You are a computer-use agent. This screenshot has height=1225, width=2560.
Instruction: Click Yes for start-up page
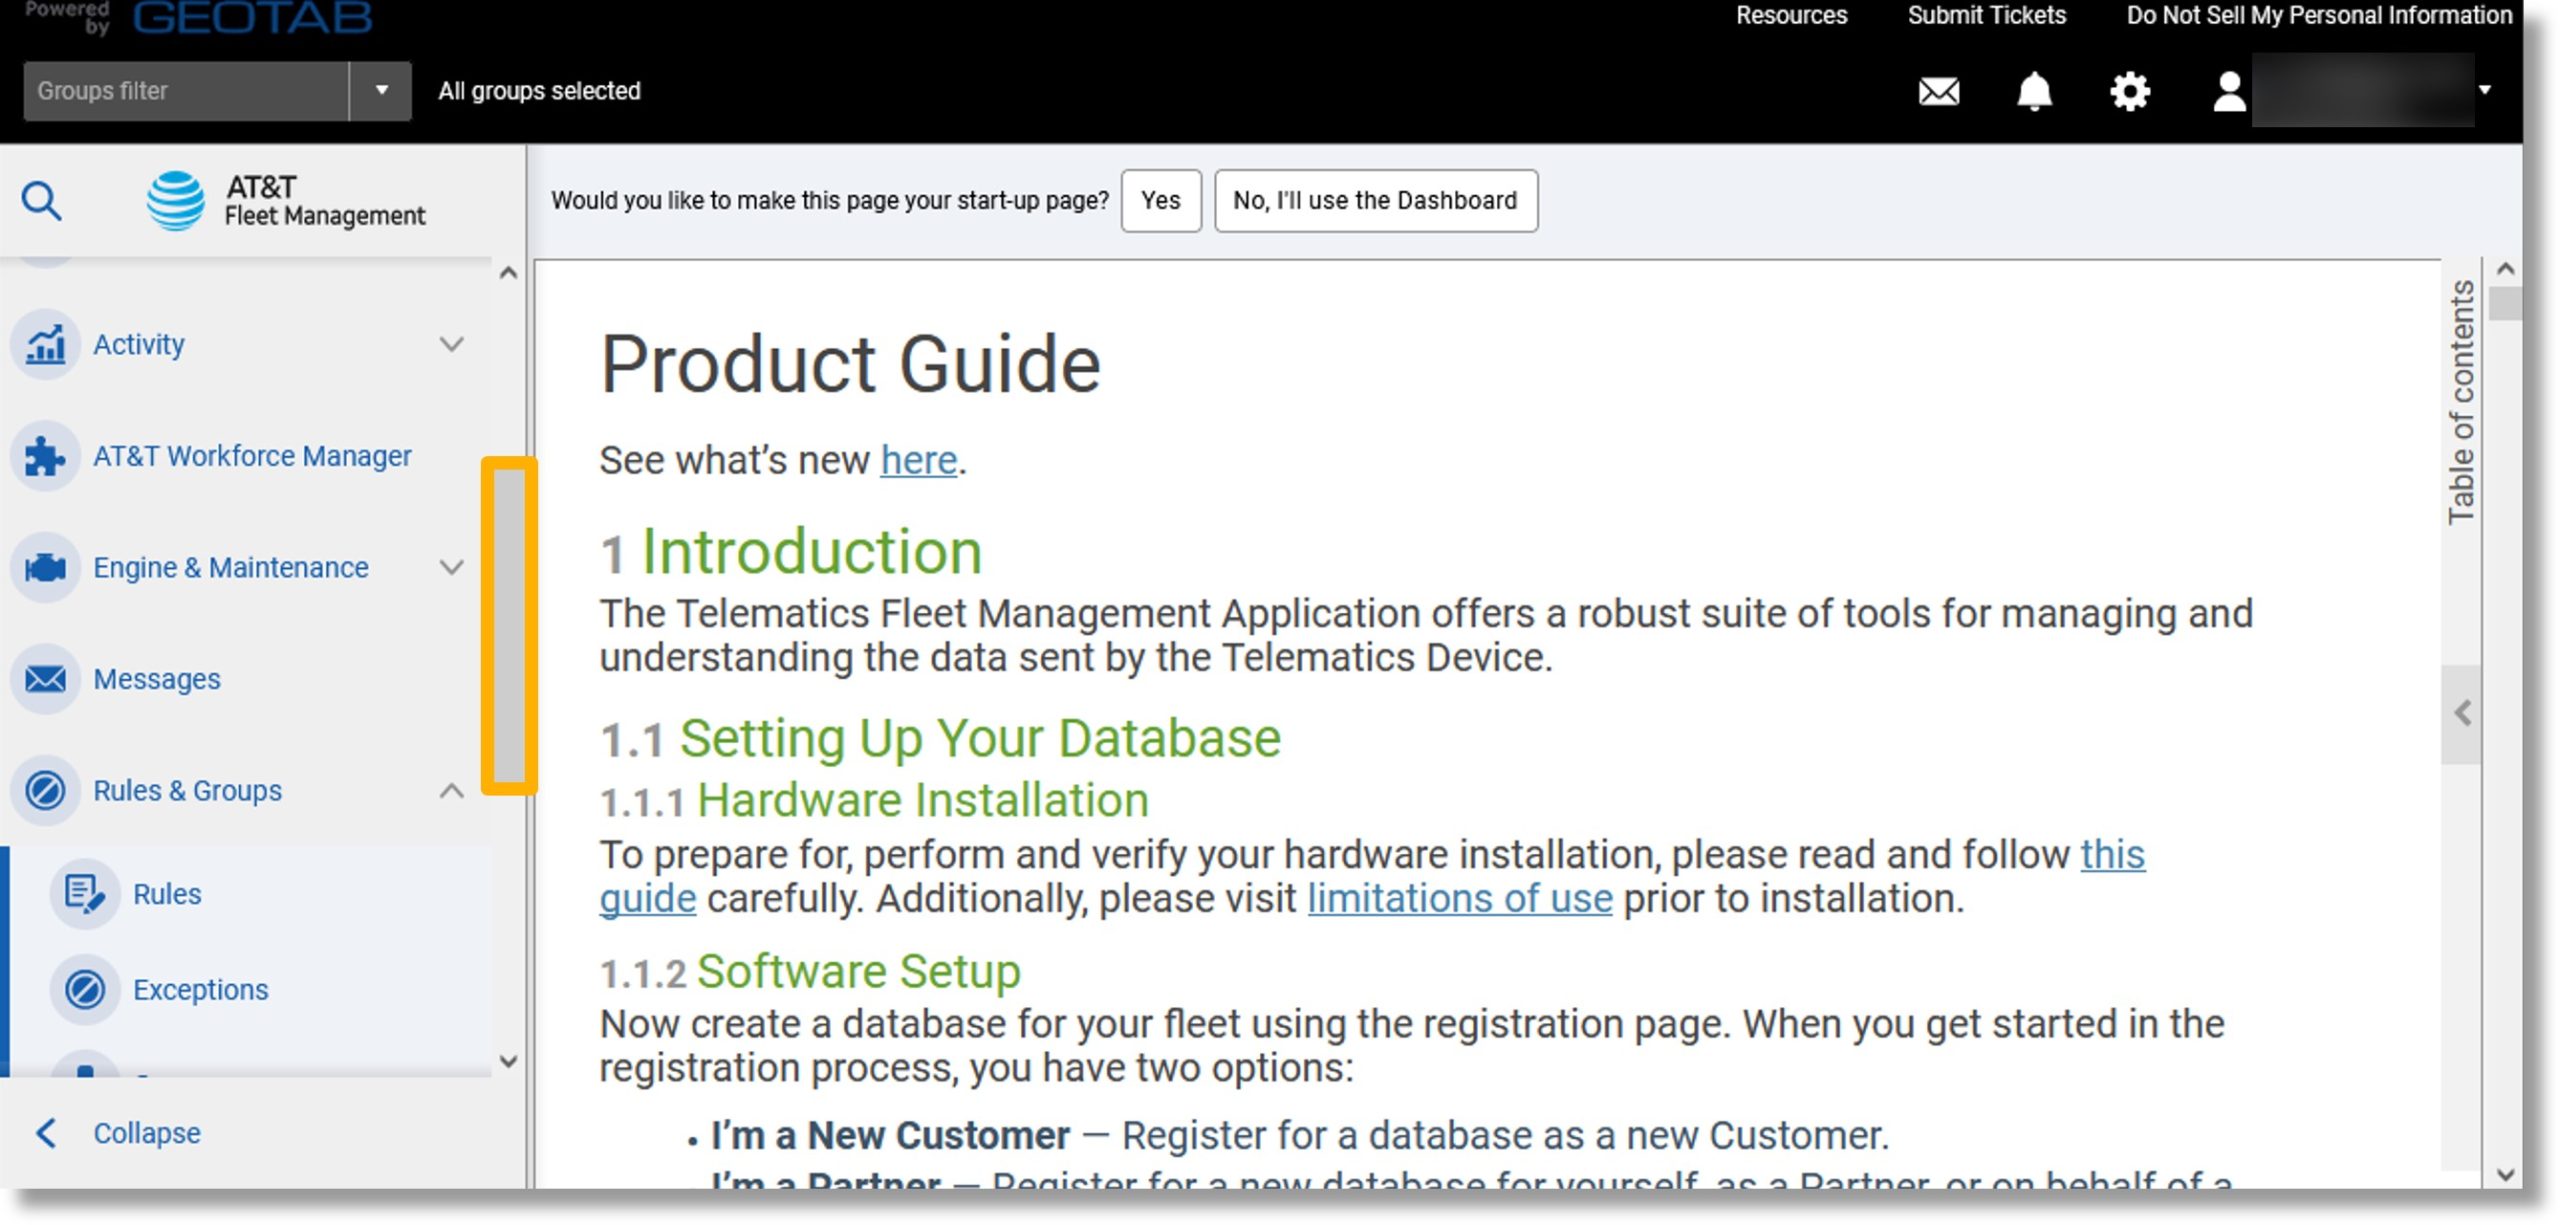coord(1161,201)
